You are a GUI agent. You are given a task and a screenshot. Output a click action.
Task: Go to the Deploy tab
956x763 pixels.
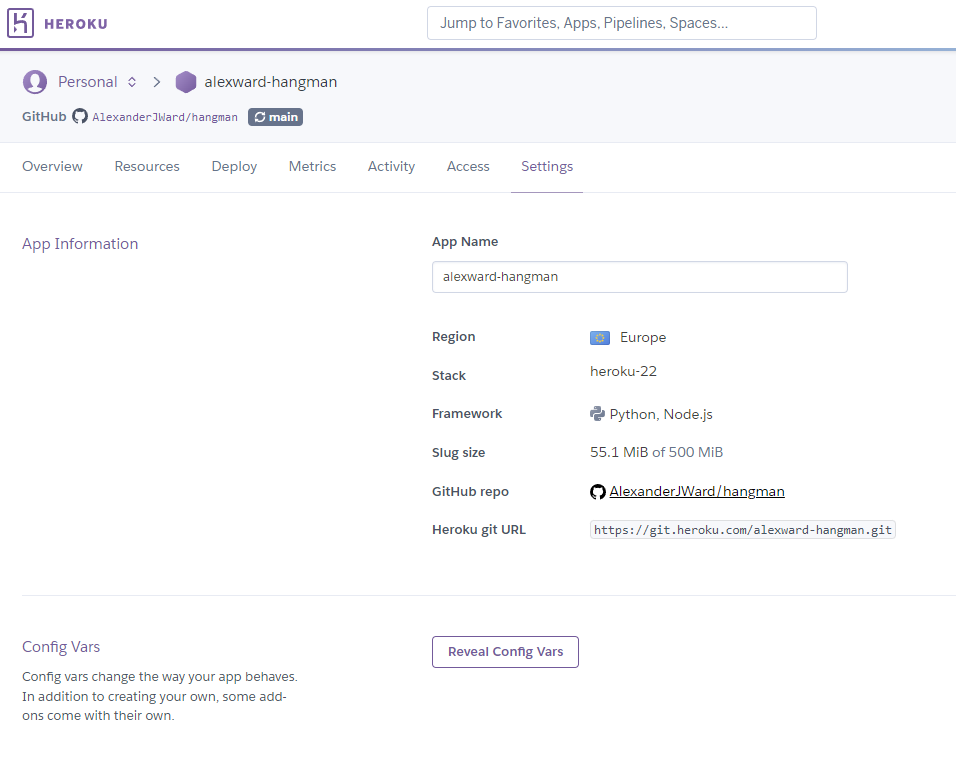click(234, 167)
